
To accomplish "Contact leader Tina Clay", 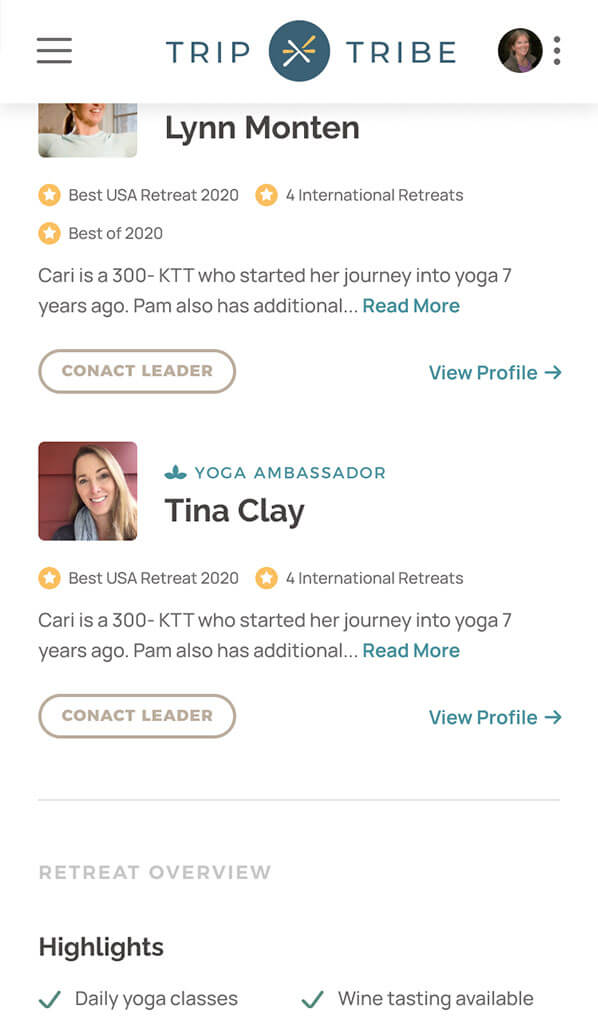I will (137, 716).
